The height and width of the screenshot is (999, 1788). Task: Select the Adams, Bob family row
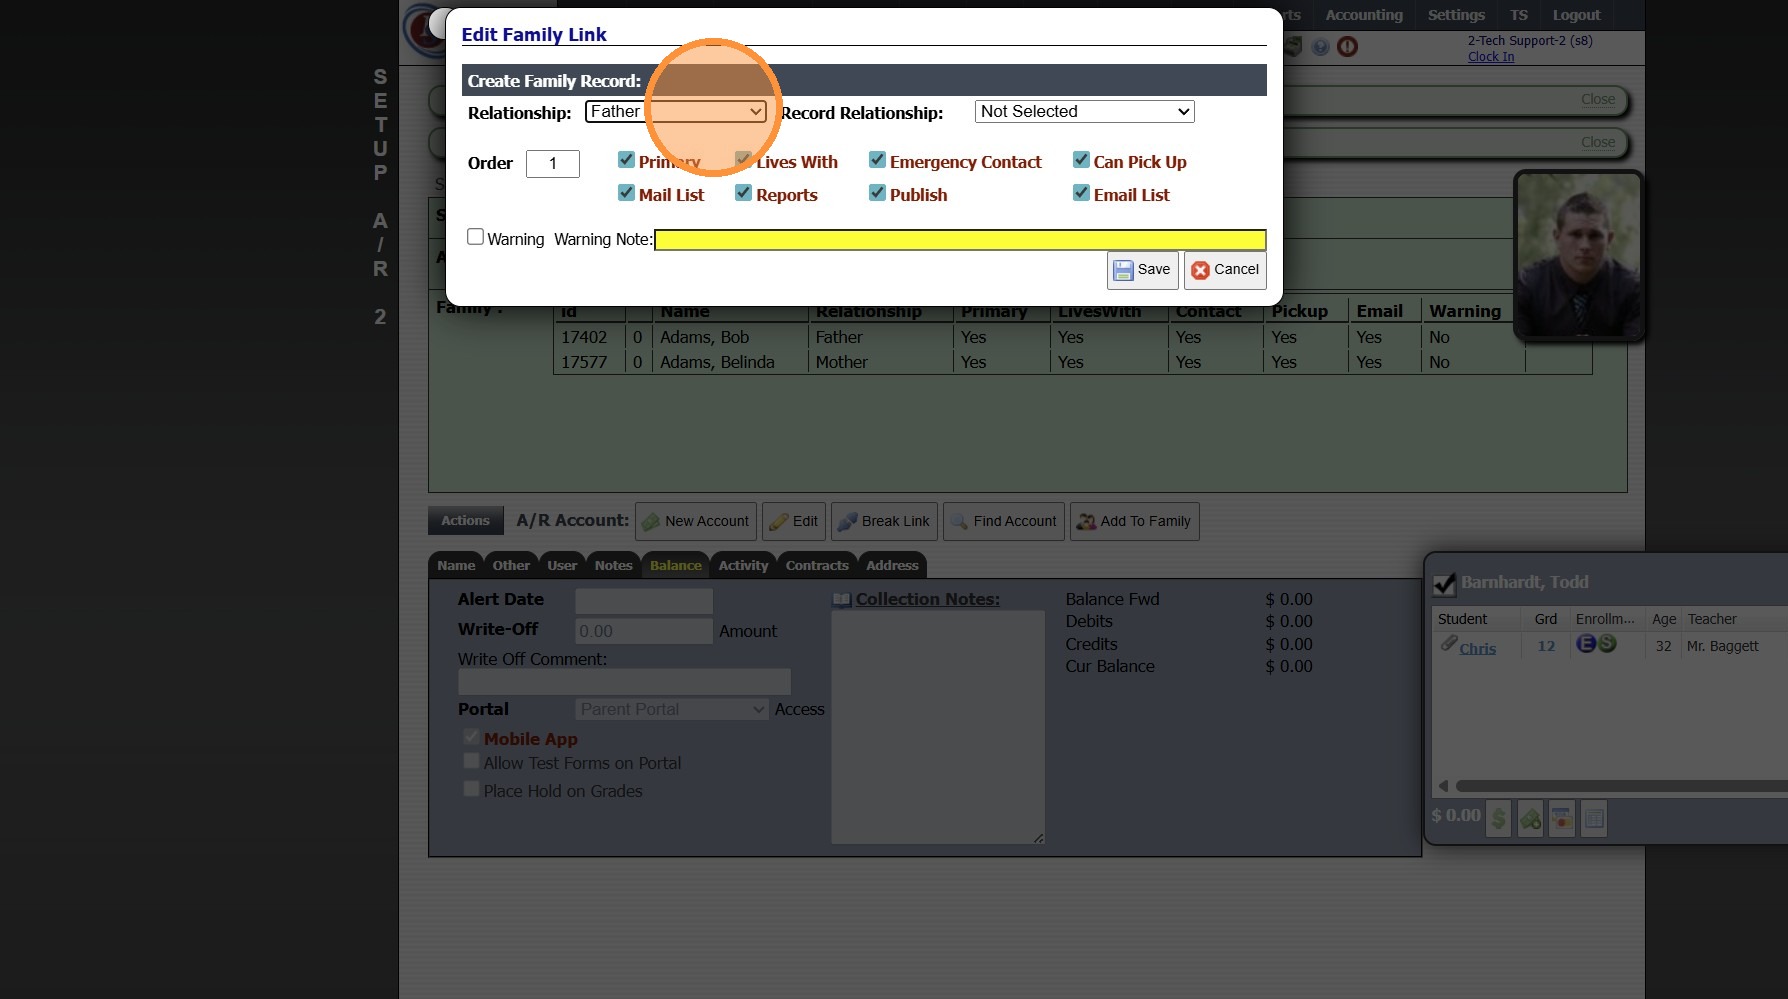tap(1072, 337)
